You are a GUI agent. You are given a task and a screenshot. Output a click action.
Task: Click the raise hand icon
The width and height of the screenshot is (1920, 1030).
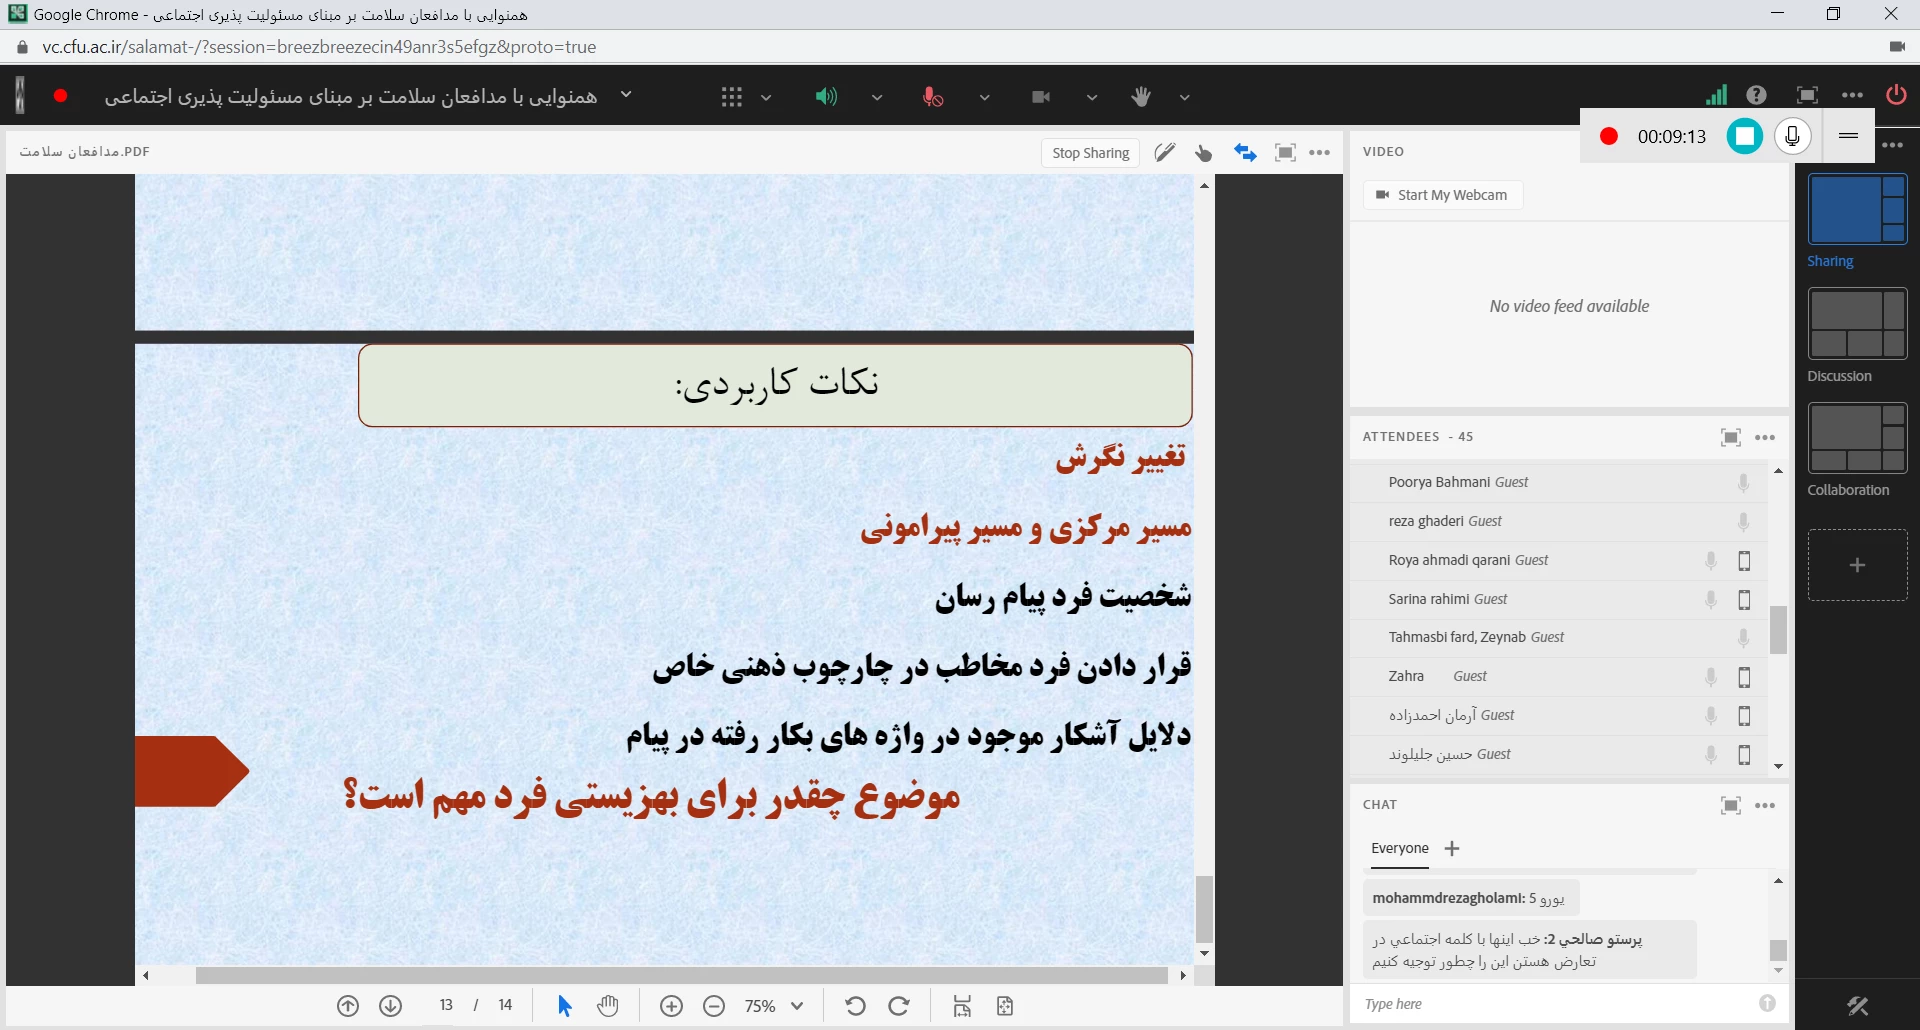[1141, 97]
